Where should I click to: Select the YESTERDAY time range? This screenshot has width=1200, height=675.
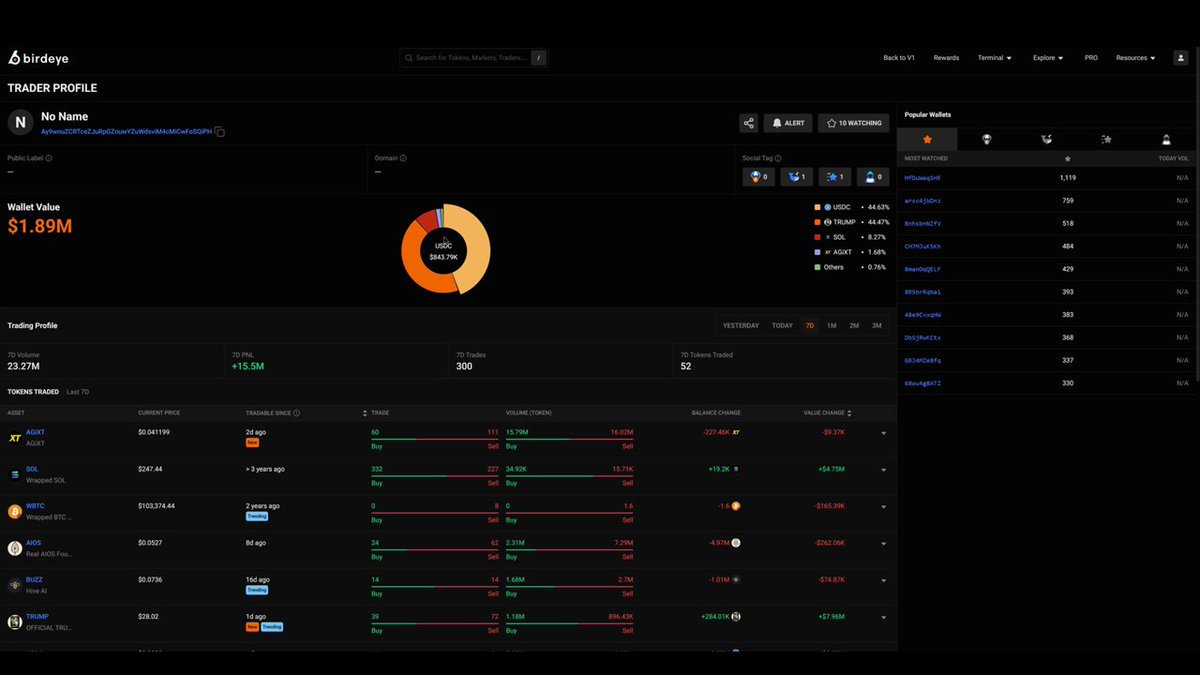(x=741, y=325)
